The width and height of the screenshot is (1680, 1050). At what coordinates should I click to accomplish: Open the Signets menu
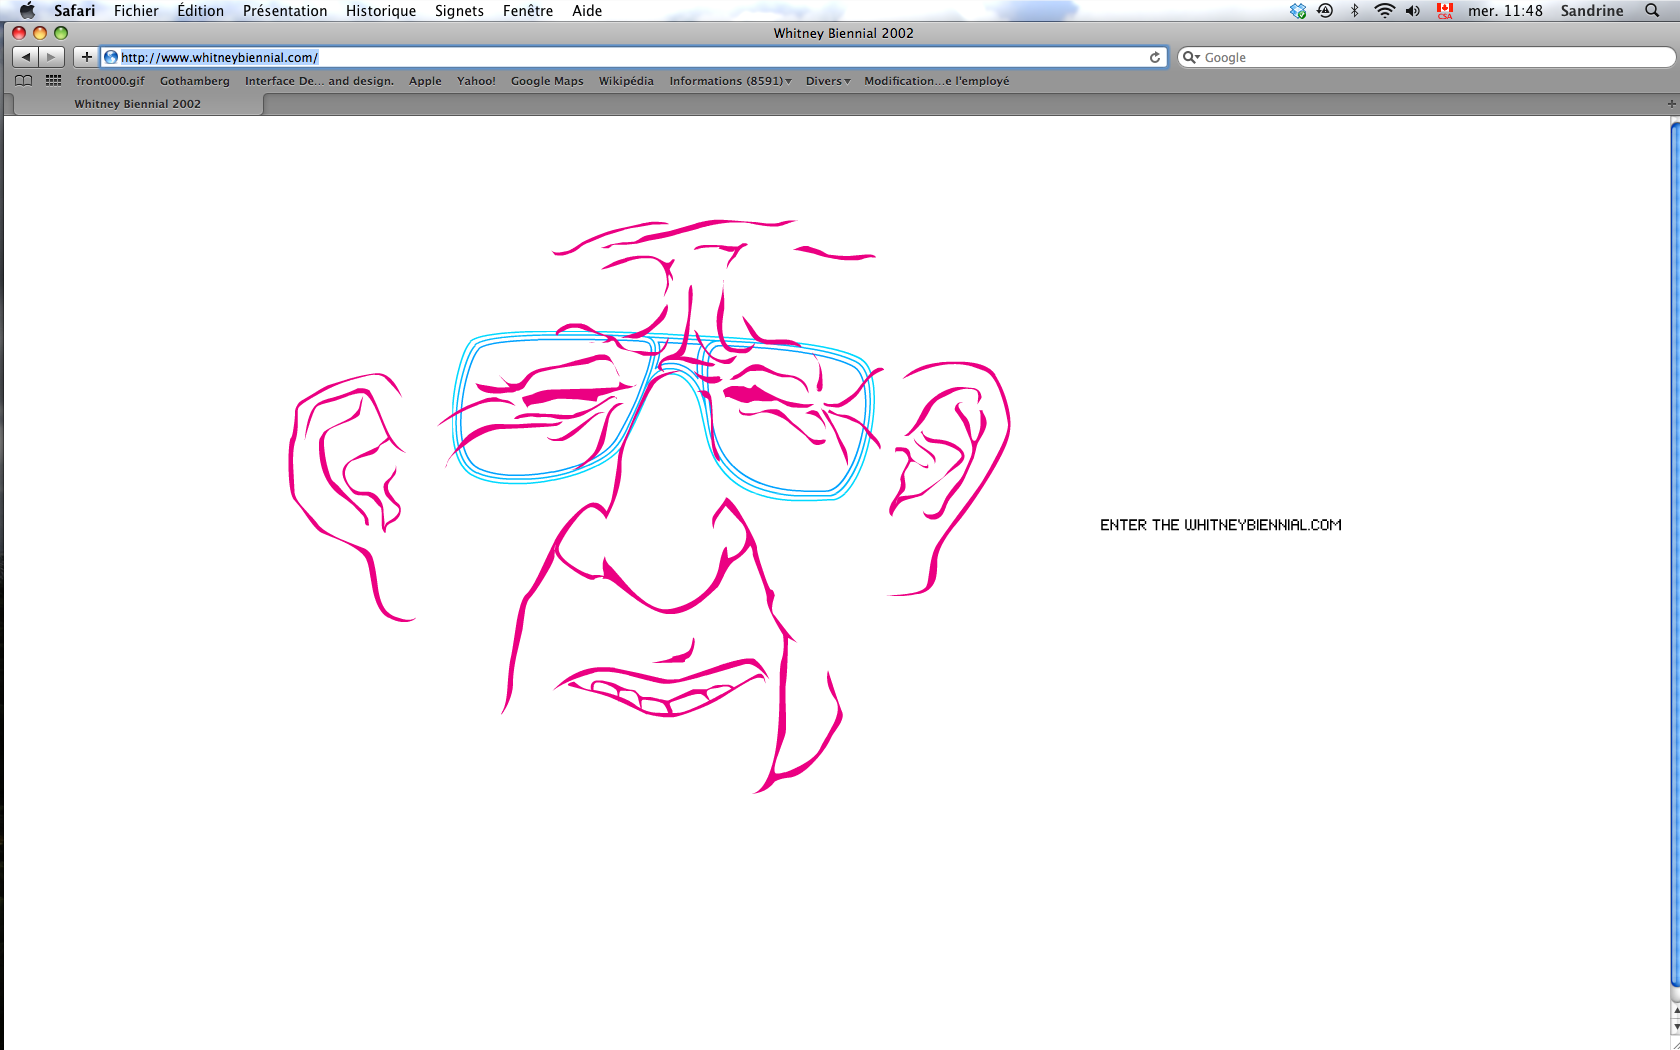(459, 10)
